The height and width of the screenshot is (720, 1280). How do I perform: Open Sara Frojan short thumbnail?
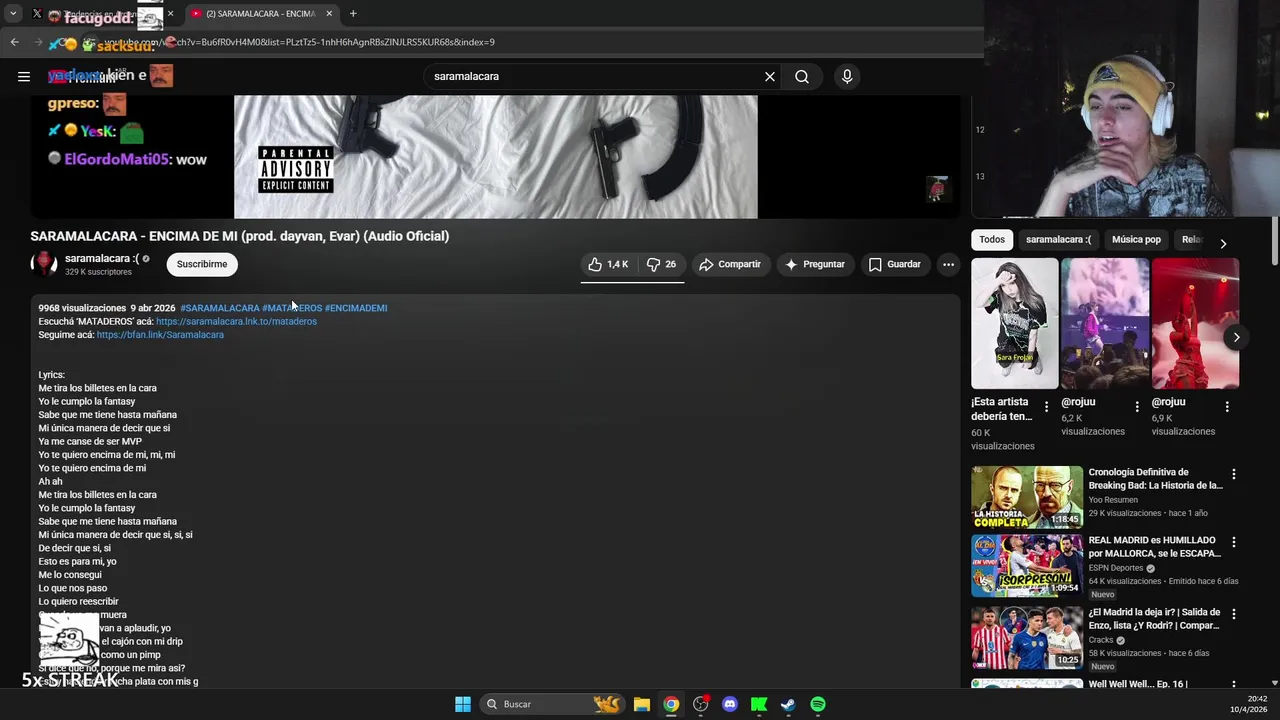(1014, 323)
